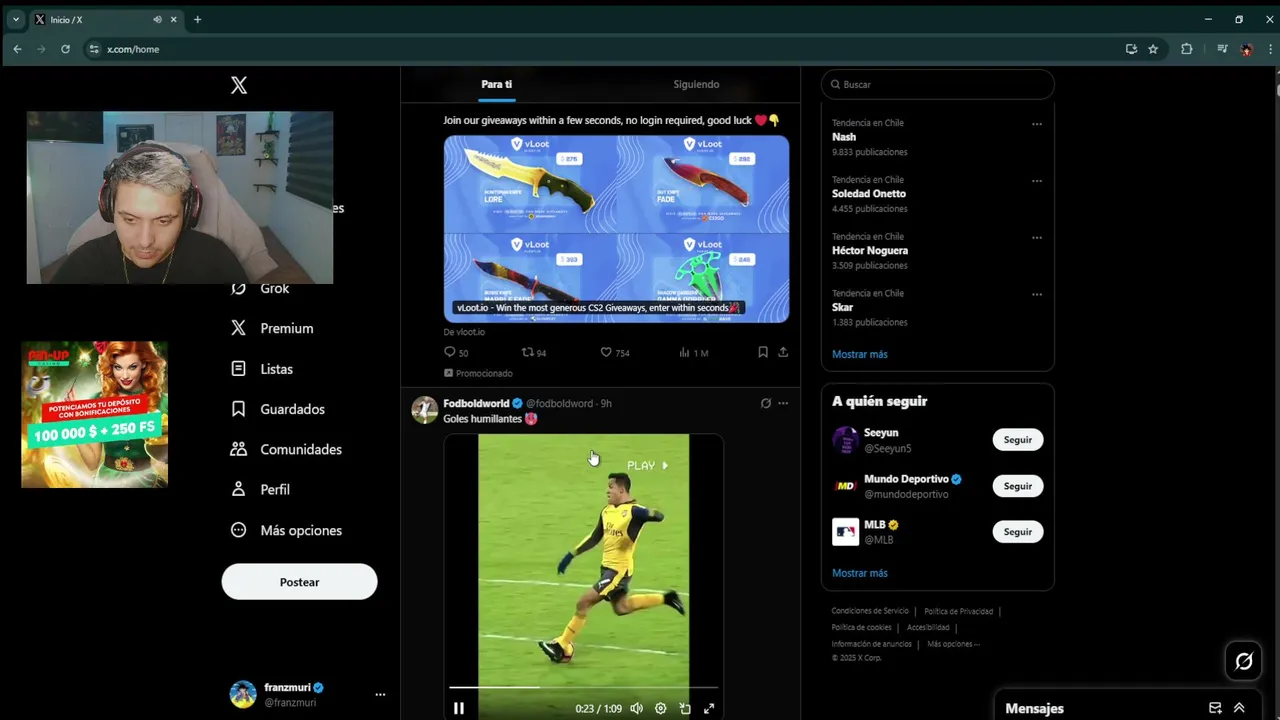Open Listas in left navigation
This screenshot has height=720, width=1280.
click(262, 369)
